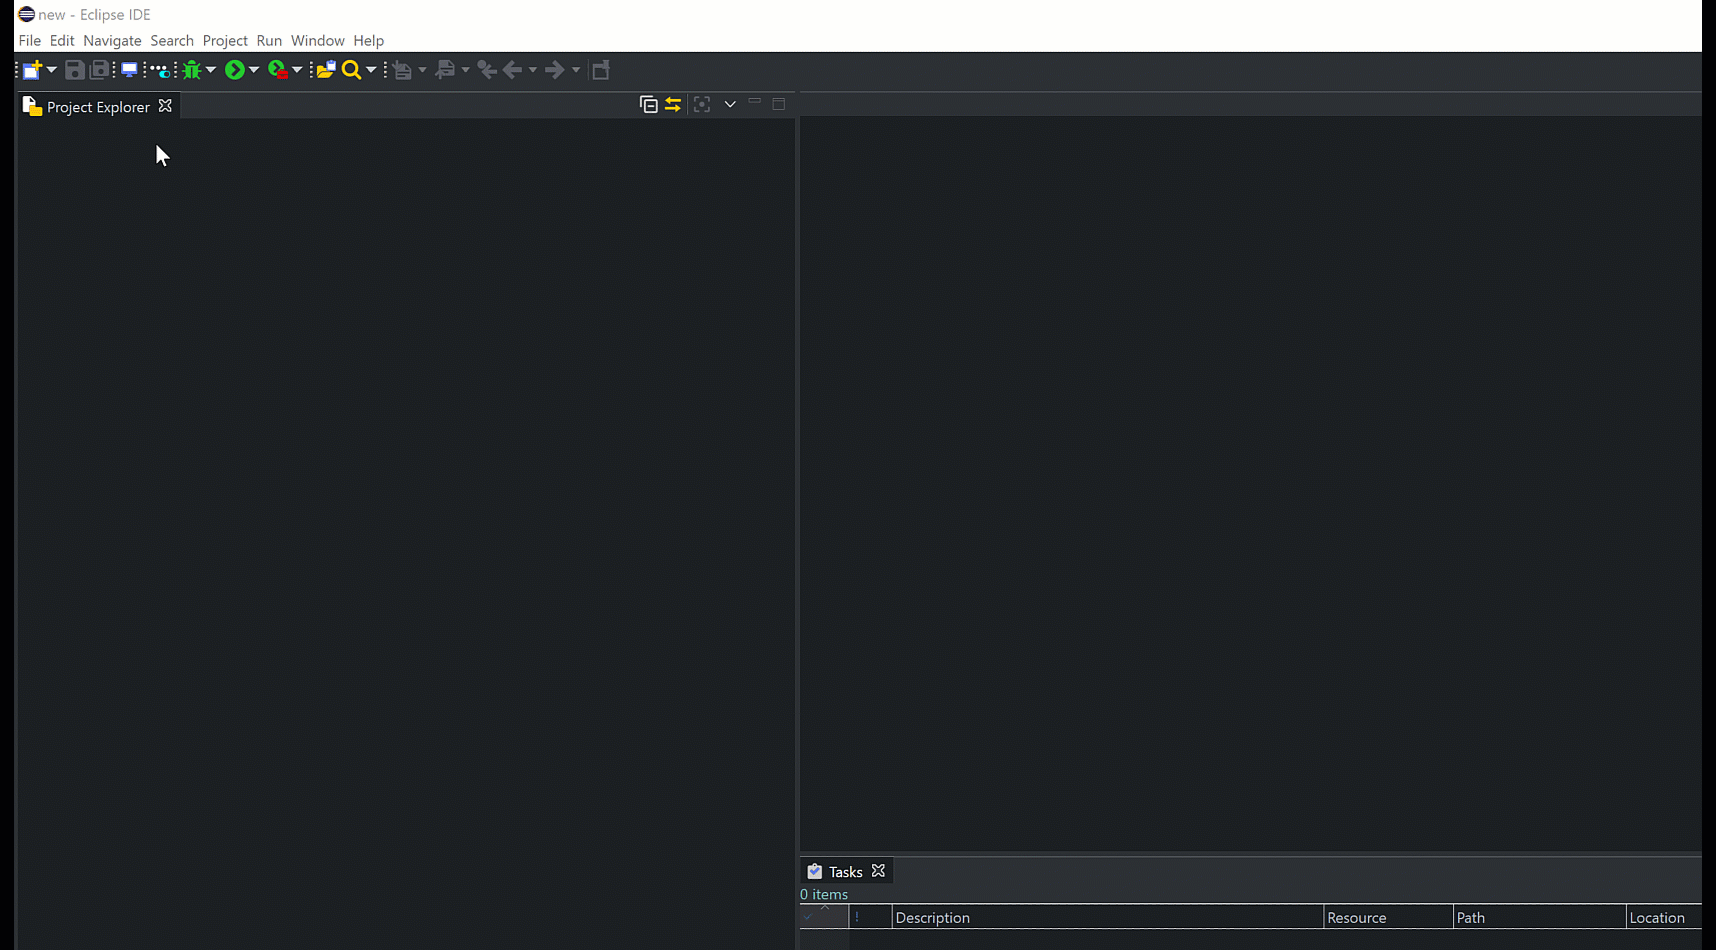1716x950 pixels.
Task: Expand the Run dropdown arrow
Action: 254,70
